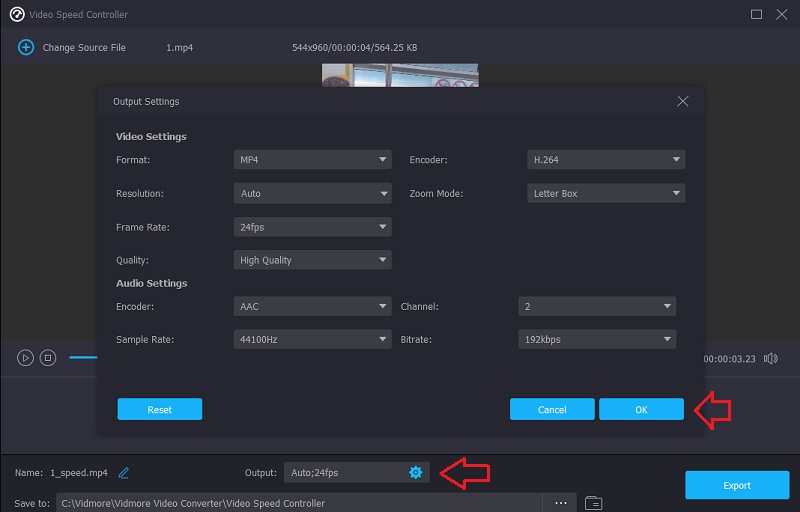
Task: Expand the Resolution dropdown
Action: [312, 193]
